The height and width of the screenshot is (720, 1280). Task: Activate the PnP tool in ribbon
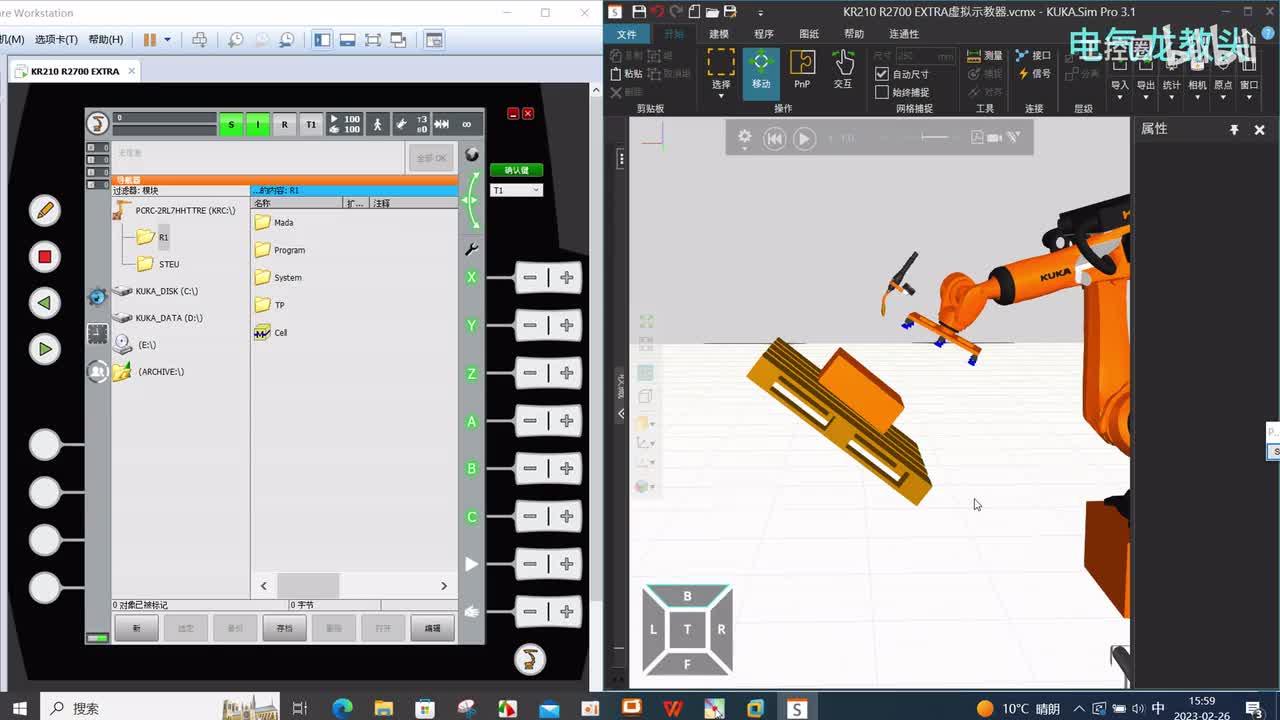pos(802,70)
